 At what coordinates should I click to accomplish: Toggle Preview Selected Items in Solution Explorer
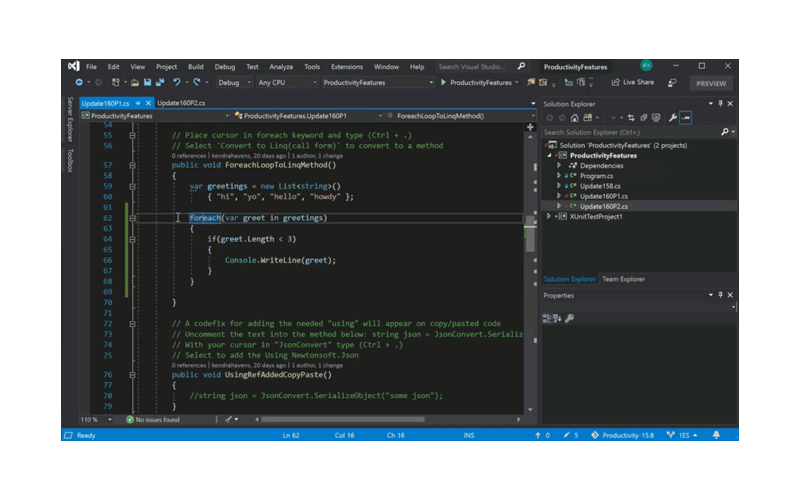pos(686,118)
